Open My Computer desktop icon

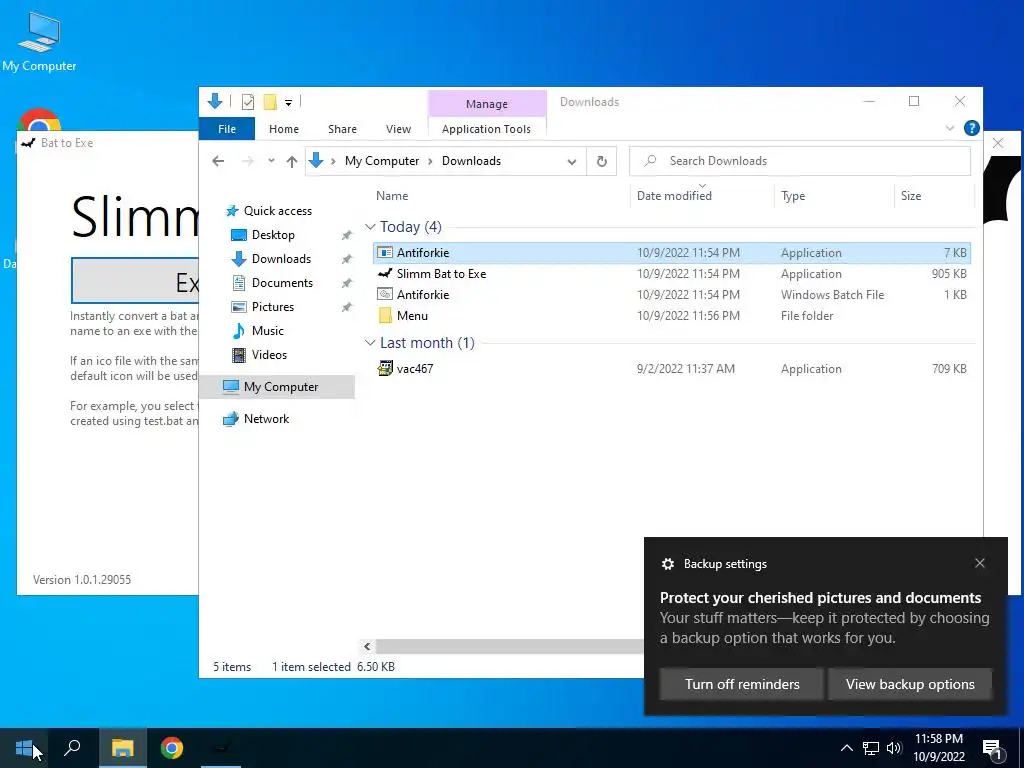click(x=39, y=41)
